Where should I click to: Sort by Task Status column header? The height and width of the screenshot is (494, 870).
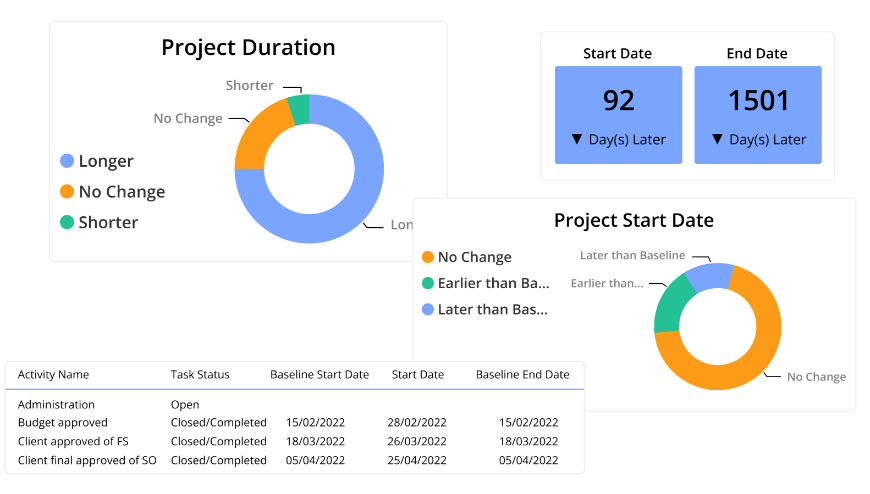pyautogui.click(x=200, y=375)
